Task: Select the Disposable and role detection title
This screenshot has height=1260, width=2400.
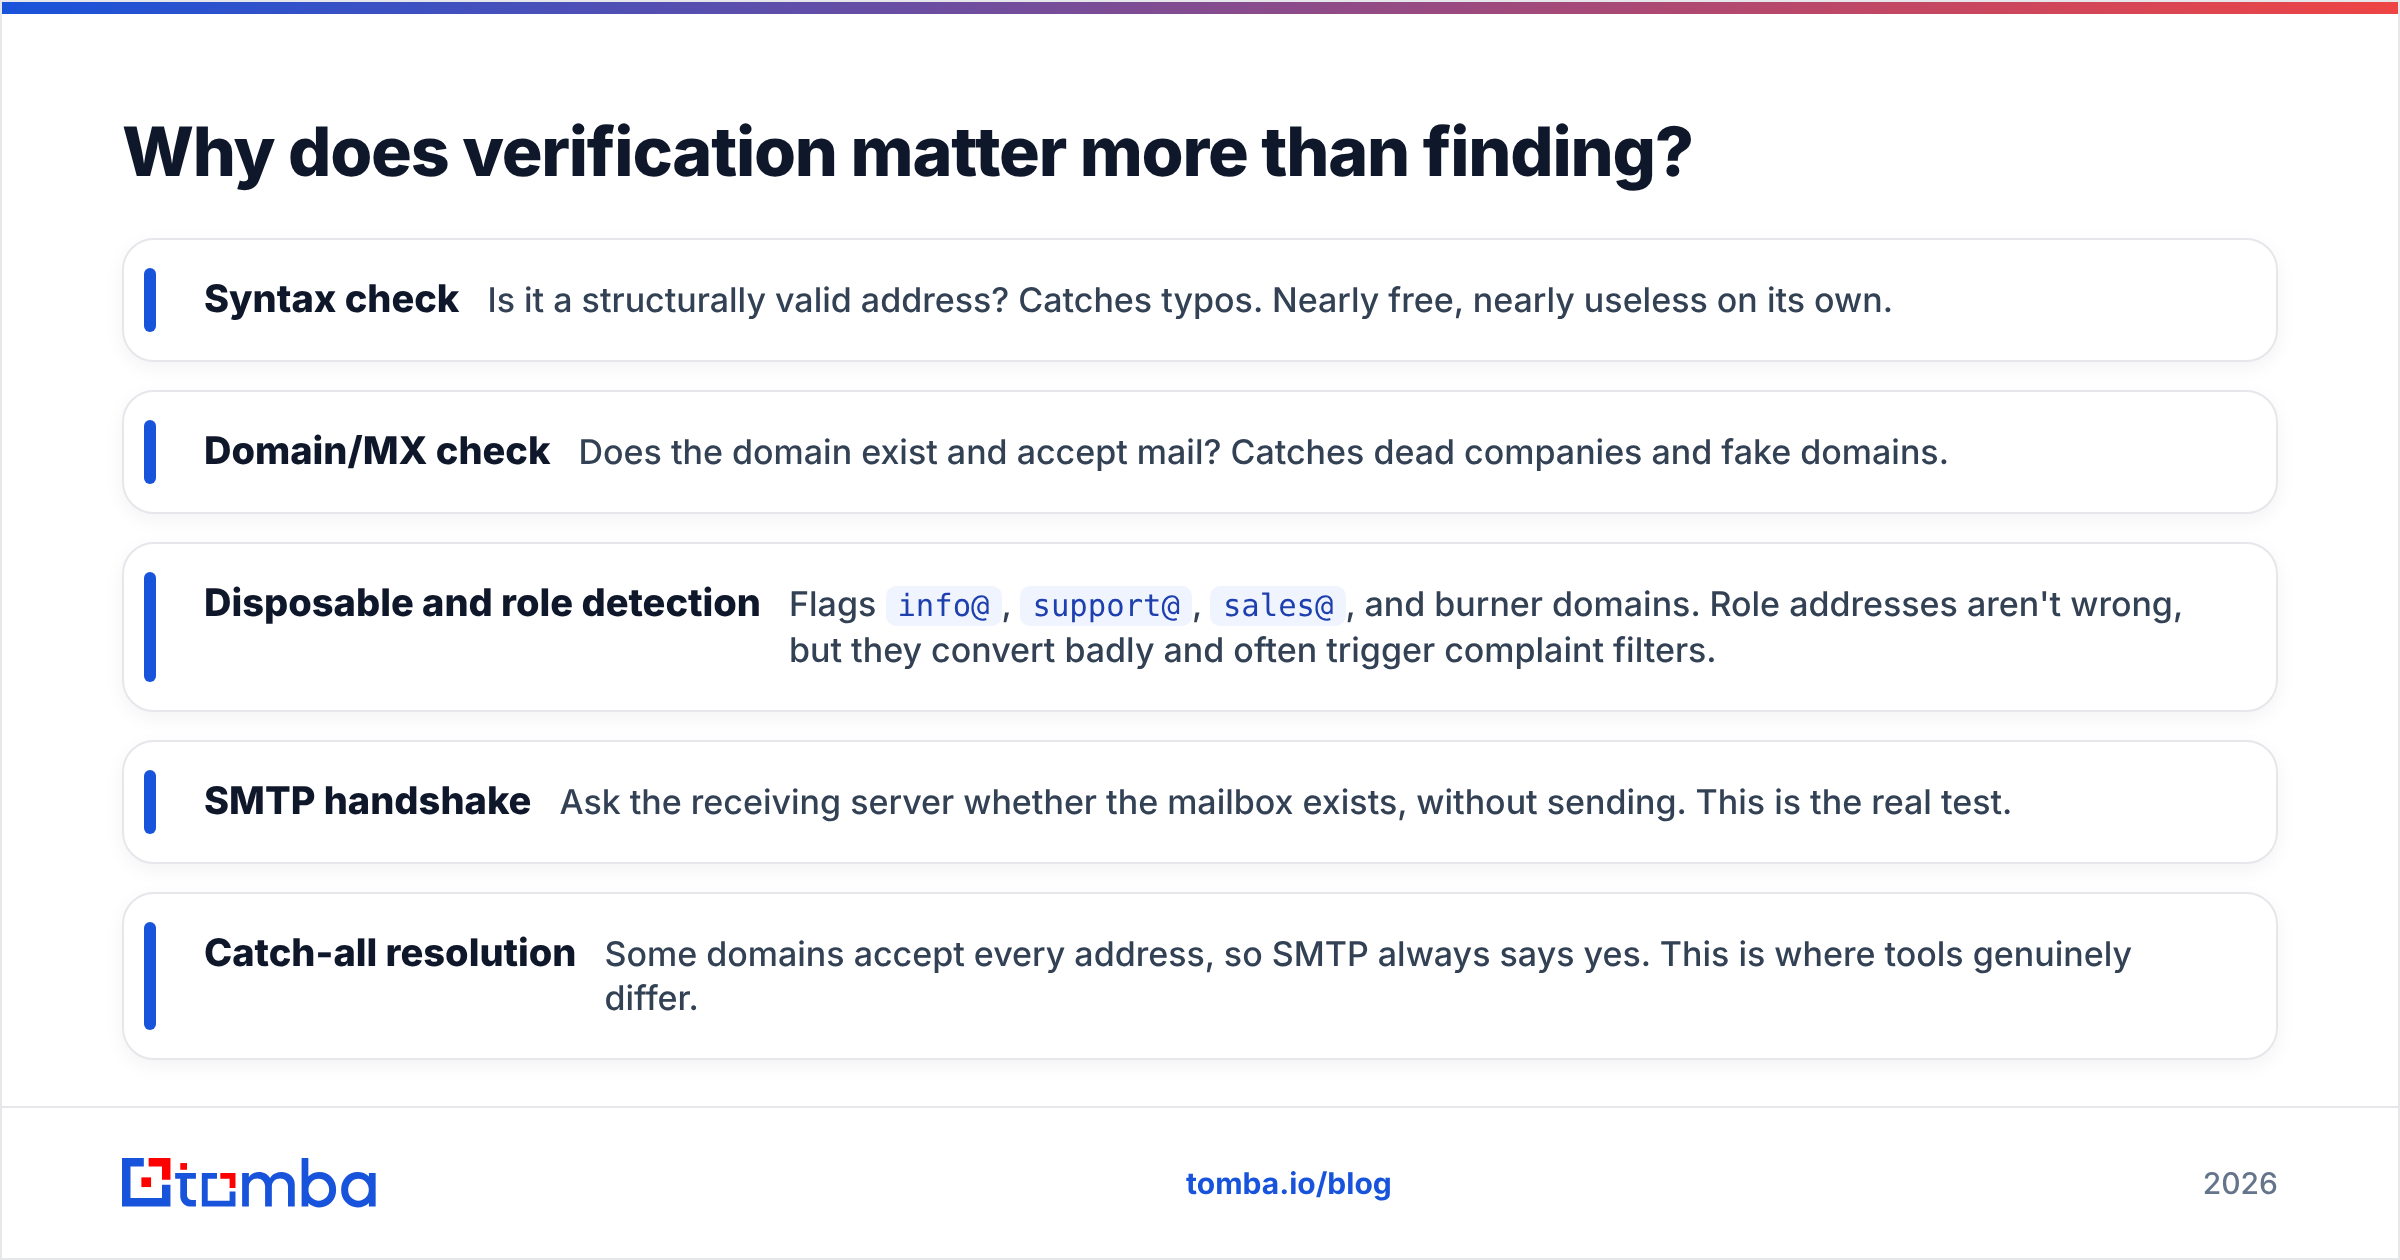Action: point(482,603)
